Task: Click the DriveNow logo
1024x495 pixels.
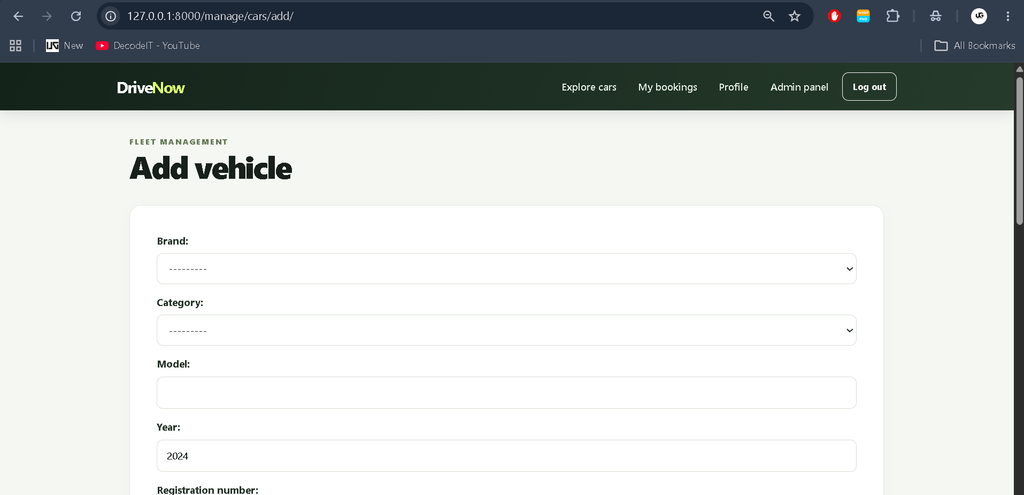Action: tap(151, 88)
